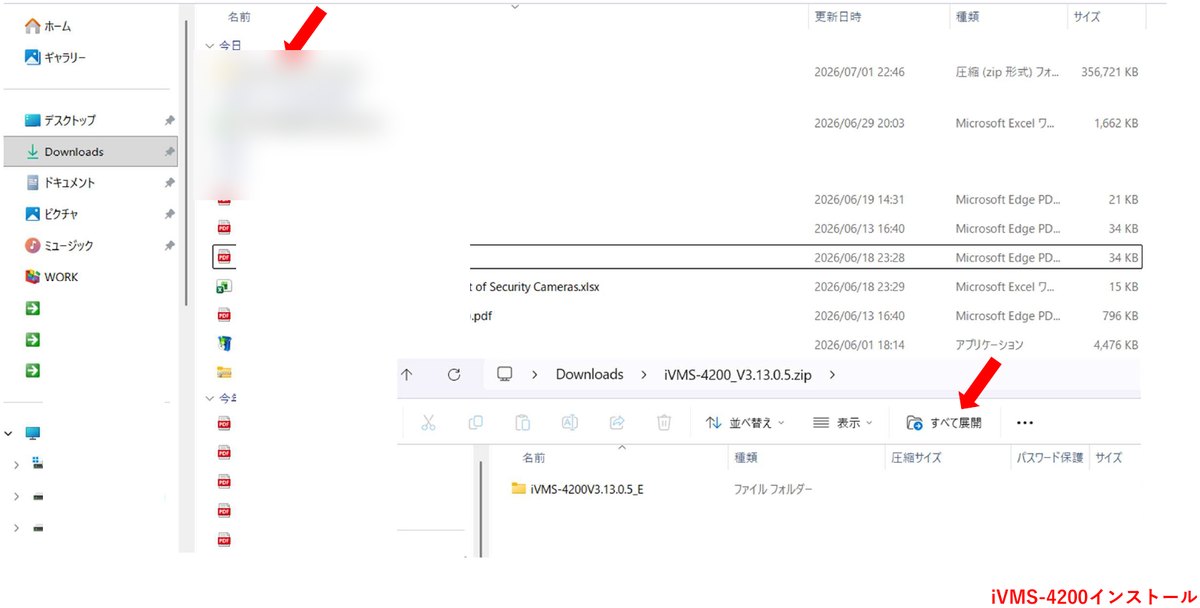The height and width of the screenshot is (608, 1200).
Task: Click the Copy icon in zip window toolbar
Action: (x=475, y=423)
